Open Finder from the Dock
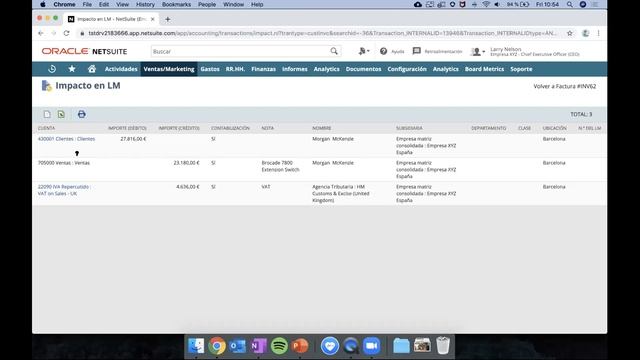Image resolution: width=640 pixels, height=360 pixels. 196,346
